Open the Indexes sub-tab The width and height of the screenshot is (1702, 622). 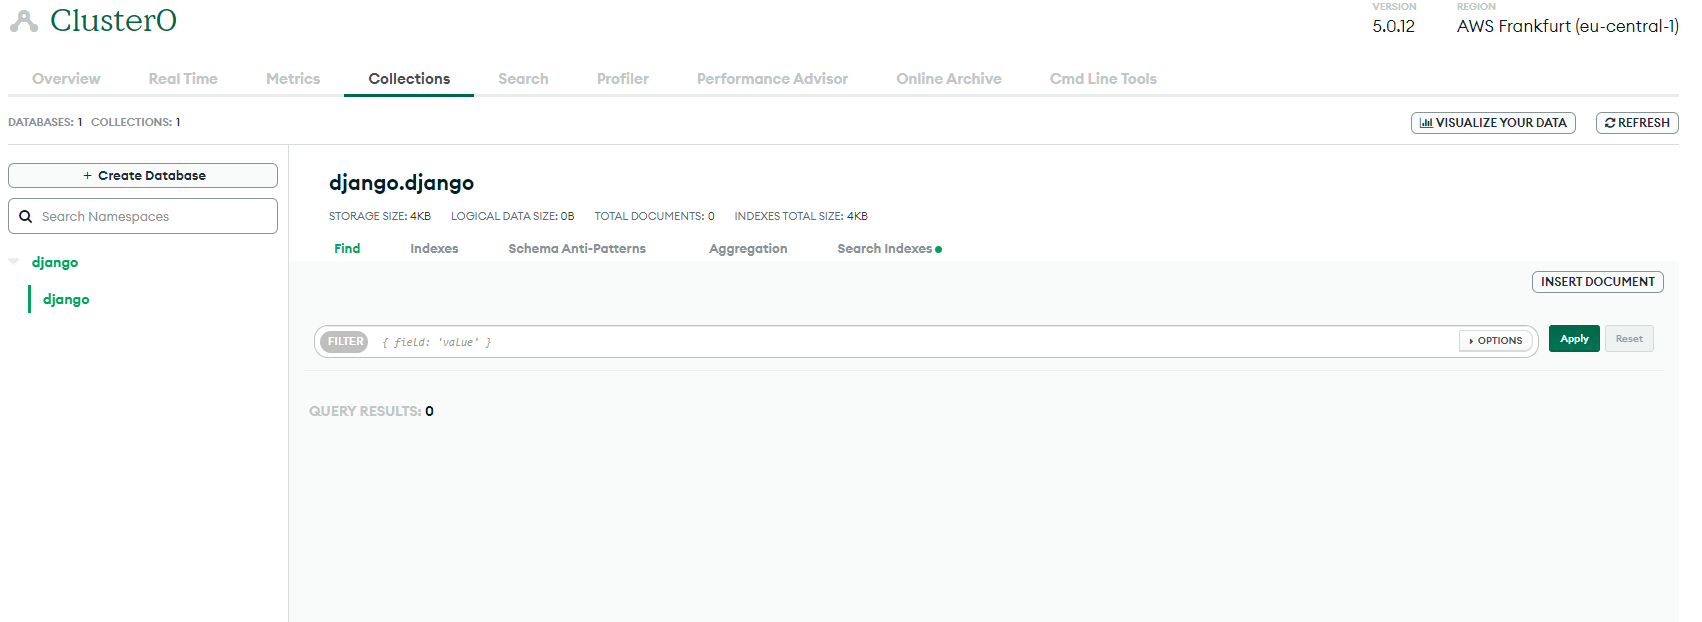point(434,249)
